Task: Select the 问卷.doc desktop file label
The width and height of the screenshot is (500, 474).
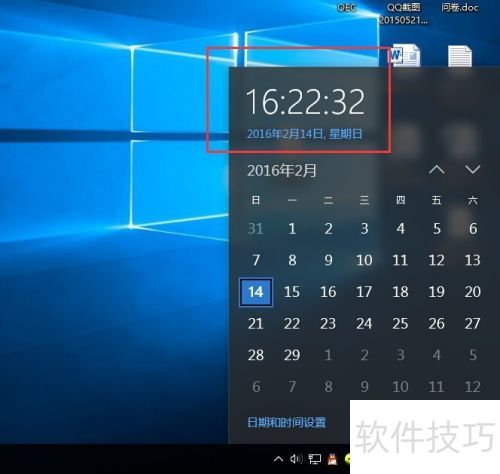Action: coord(460,7)
